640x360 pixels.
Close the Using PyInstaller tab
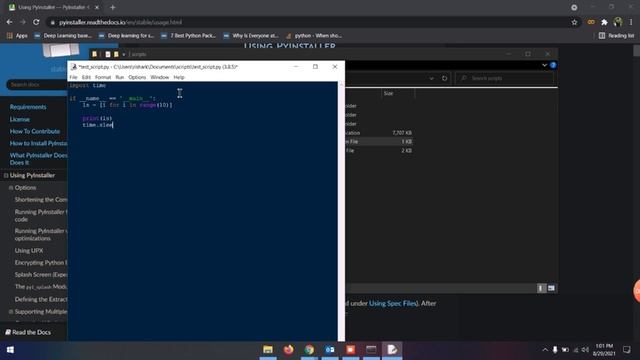point(97,7)
